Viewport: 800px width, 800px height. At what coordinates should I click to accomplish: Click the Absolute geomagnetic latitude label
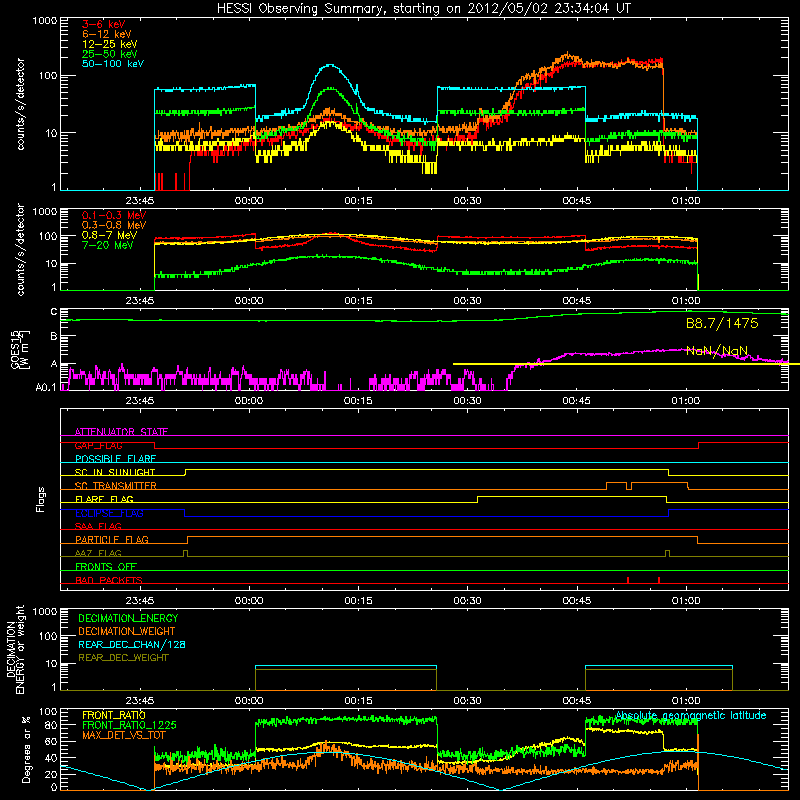(x=691, y=715)
